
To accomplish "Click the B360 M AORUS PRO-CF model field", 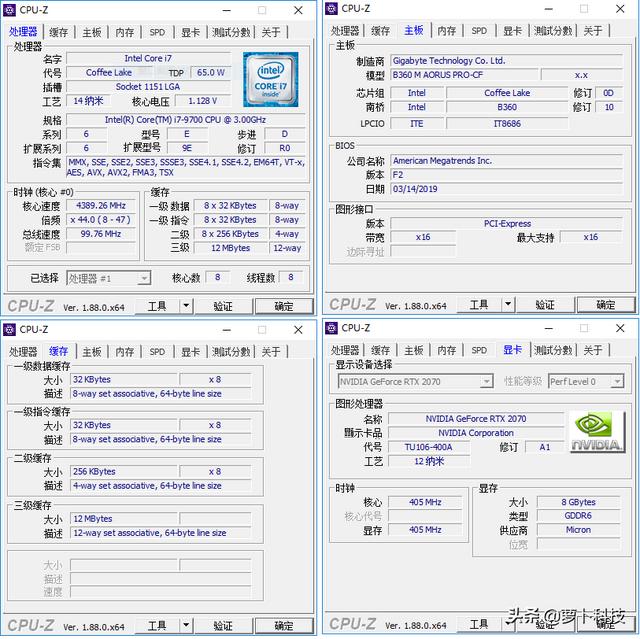I will [464, 75].
